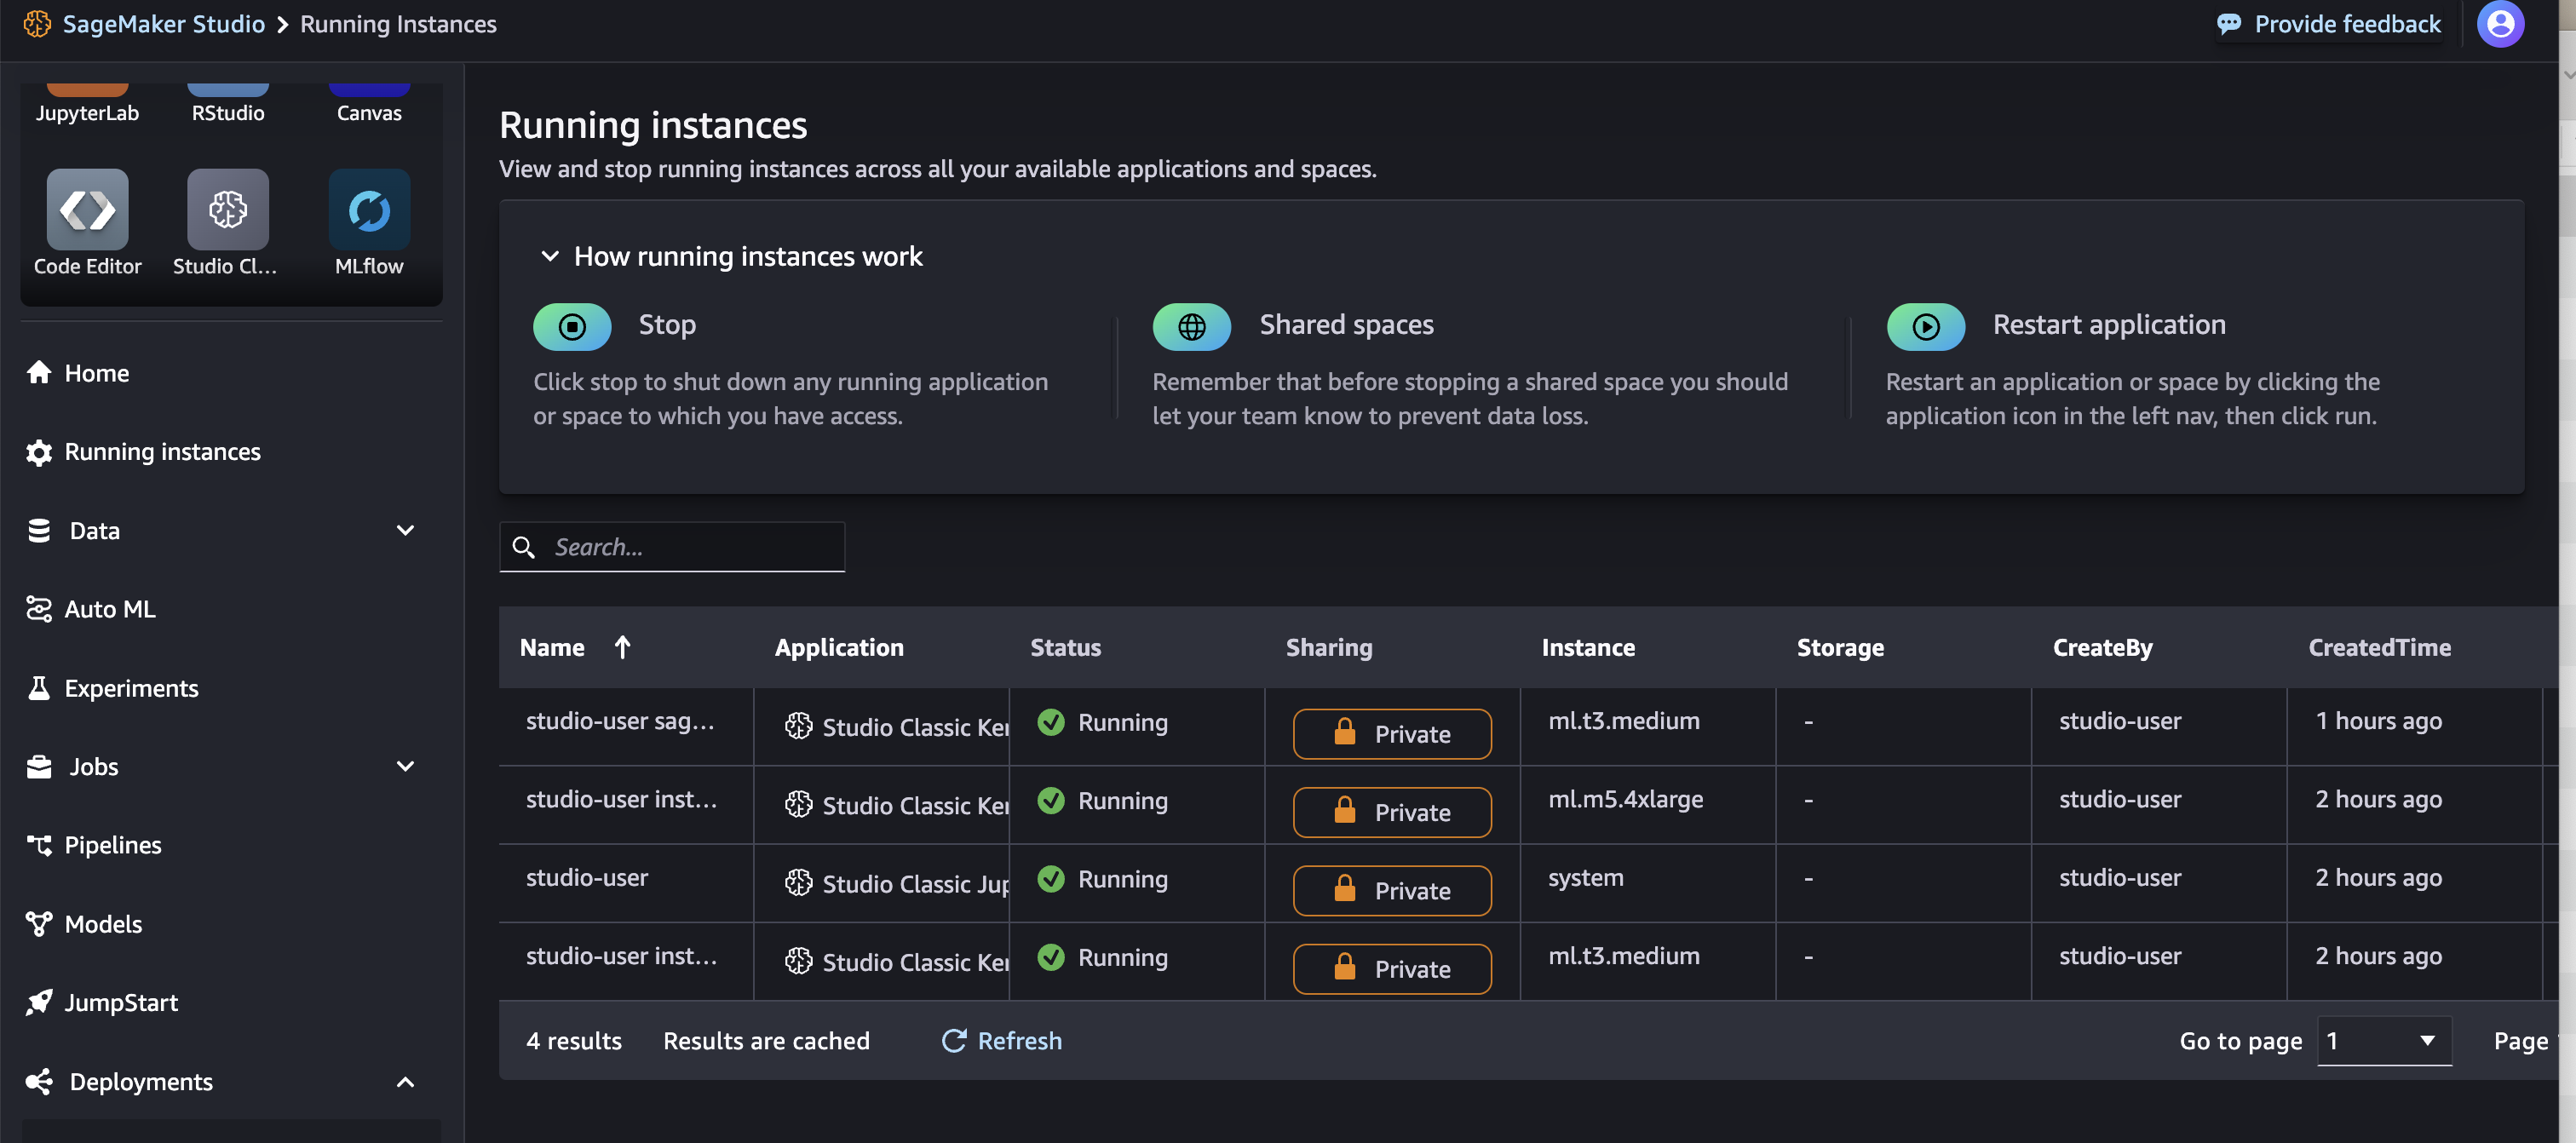Go to JumpStart in the sidebar
Viewport: 2576px width, 1143px height.
(121, 1002)
